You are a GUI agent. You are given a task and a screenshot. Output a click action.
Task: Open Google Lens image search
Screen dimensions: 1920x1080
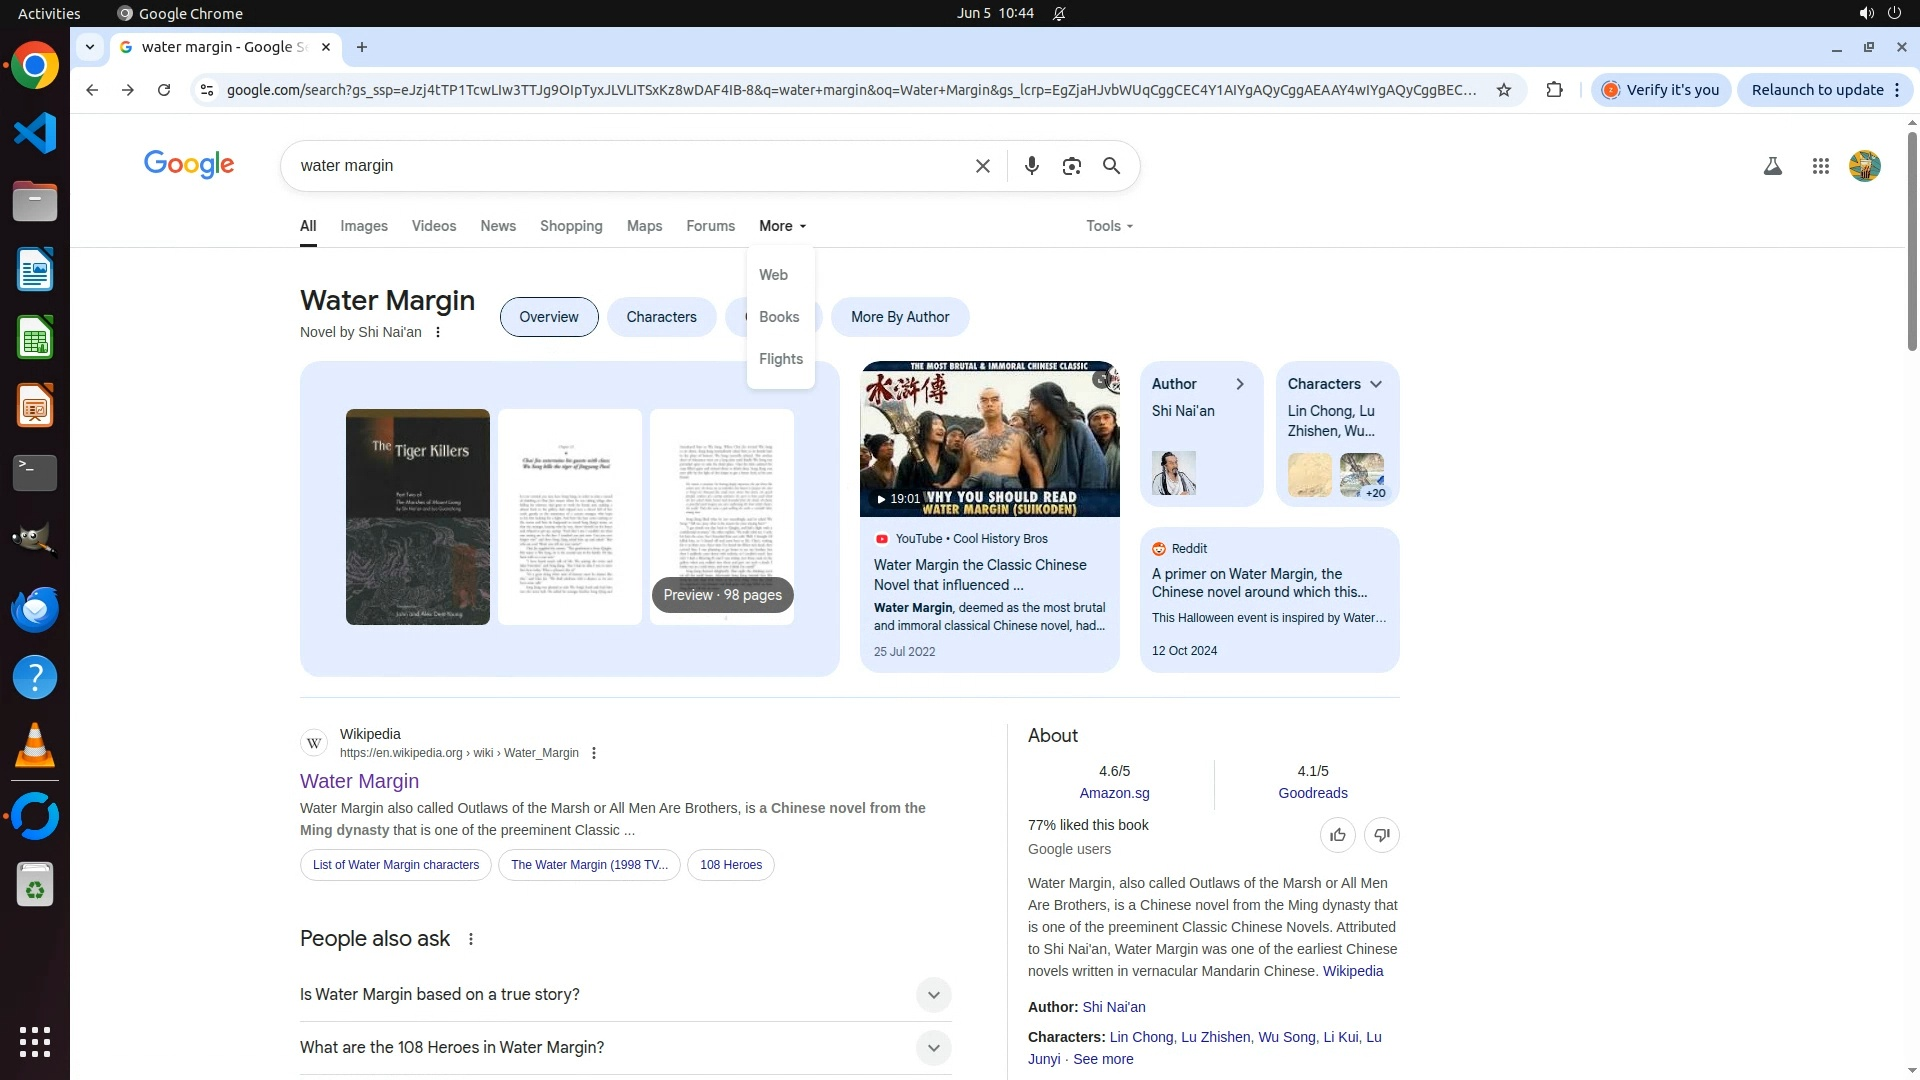(x=1071, y=166)
